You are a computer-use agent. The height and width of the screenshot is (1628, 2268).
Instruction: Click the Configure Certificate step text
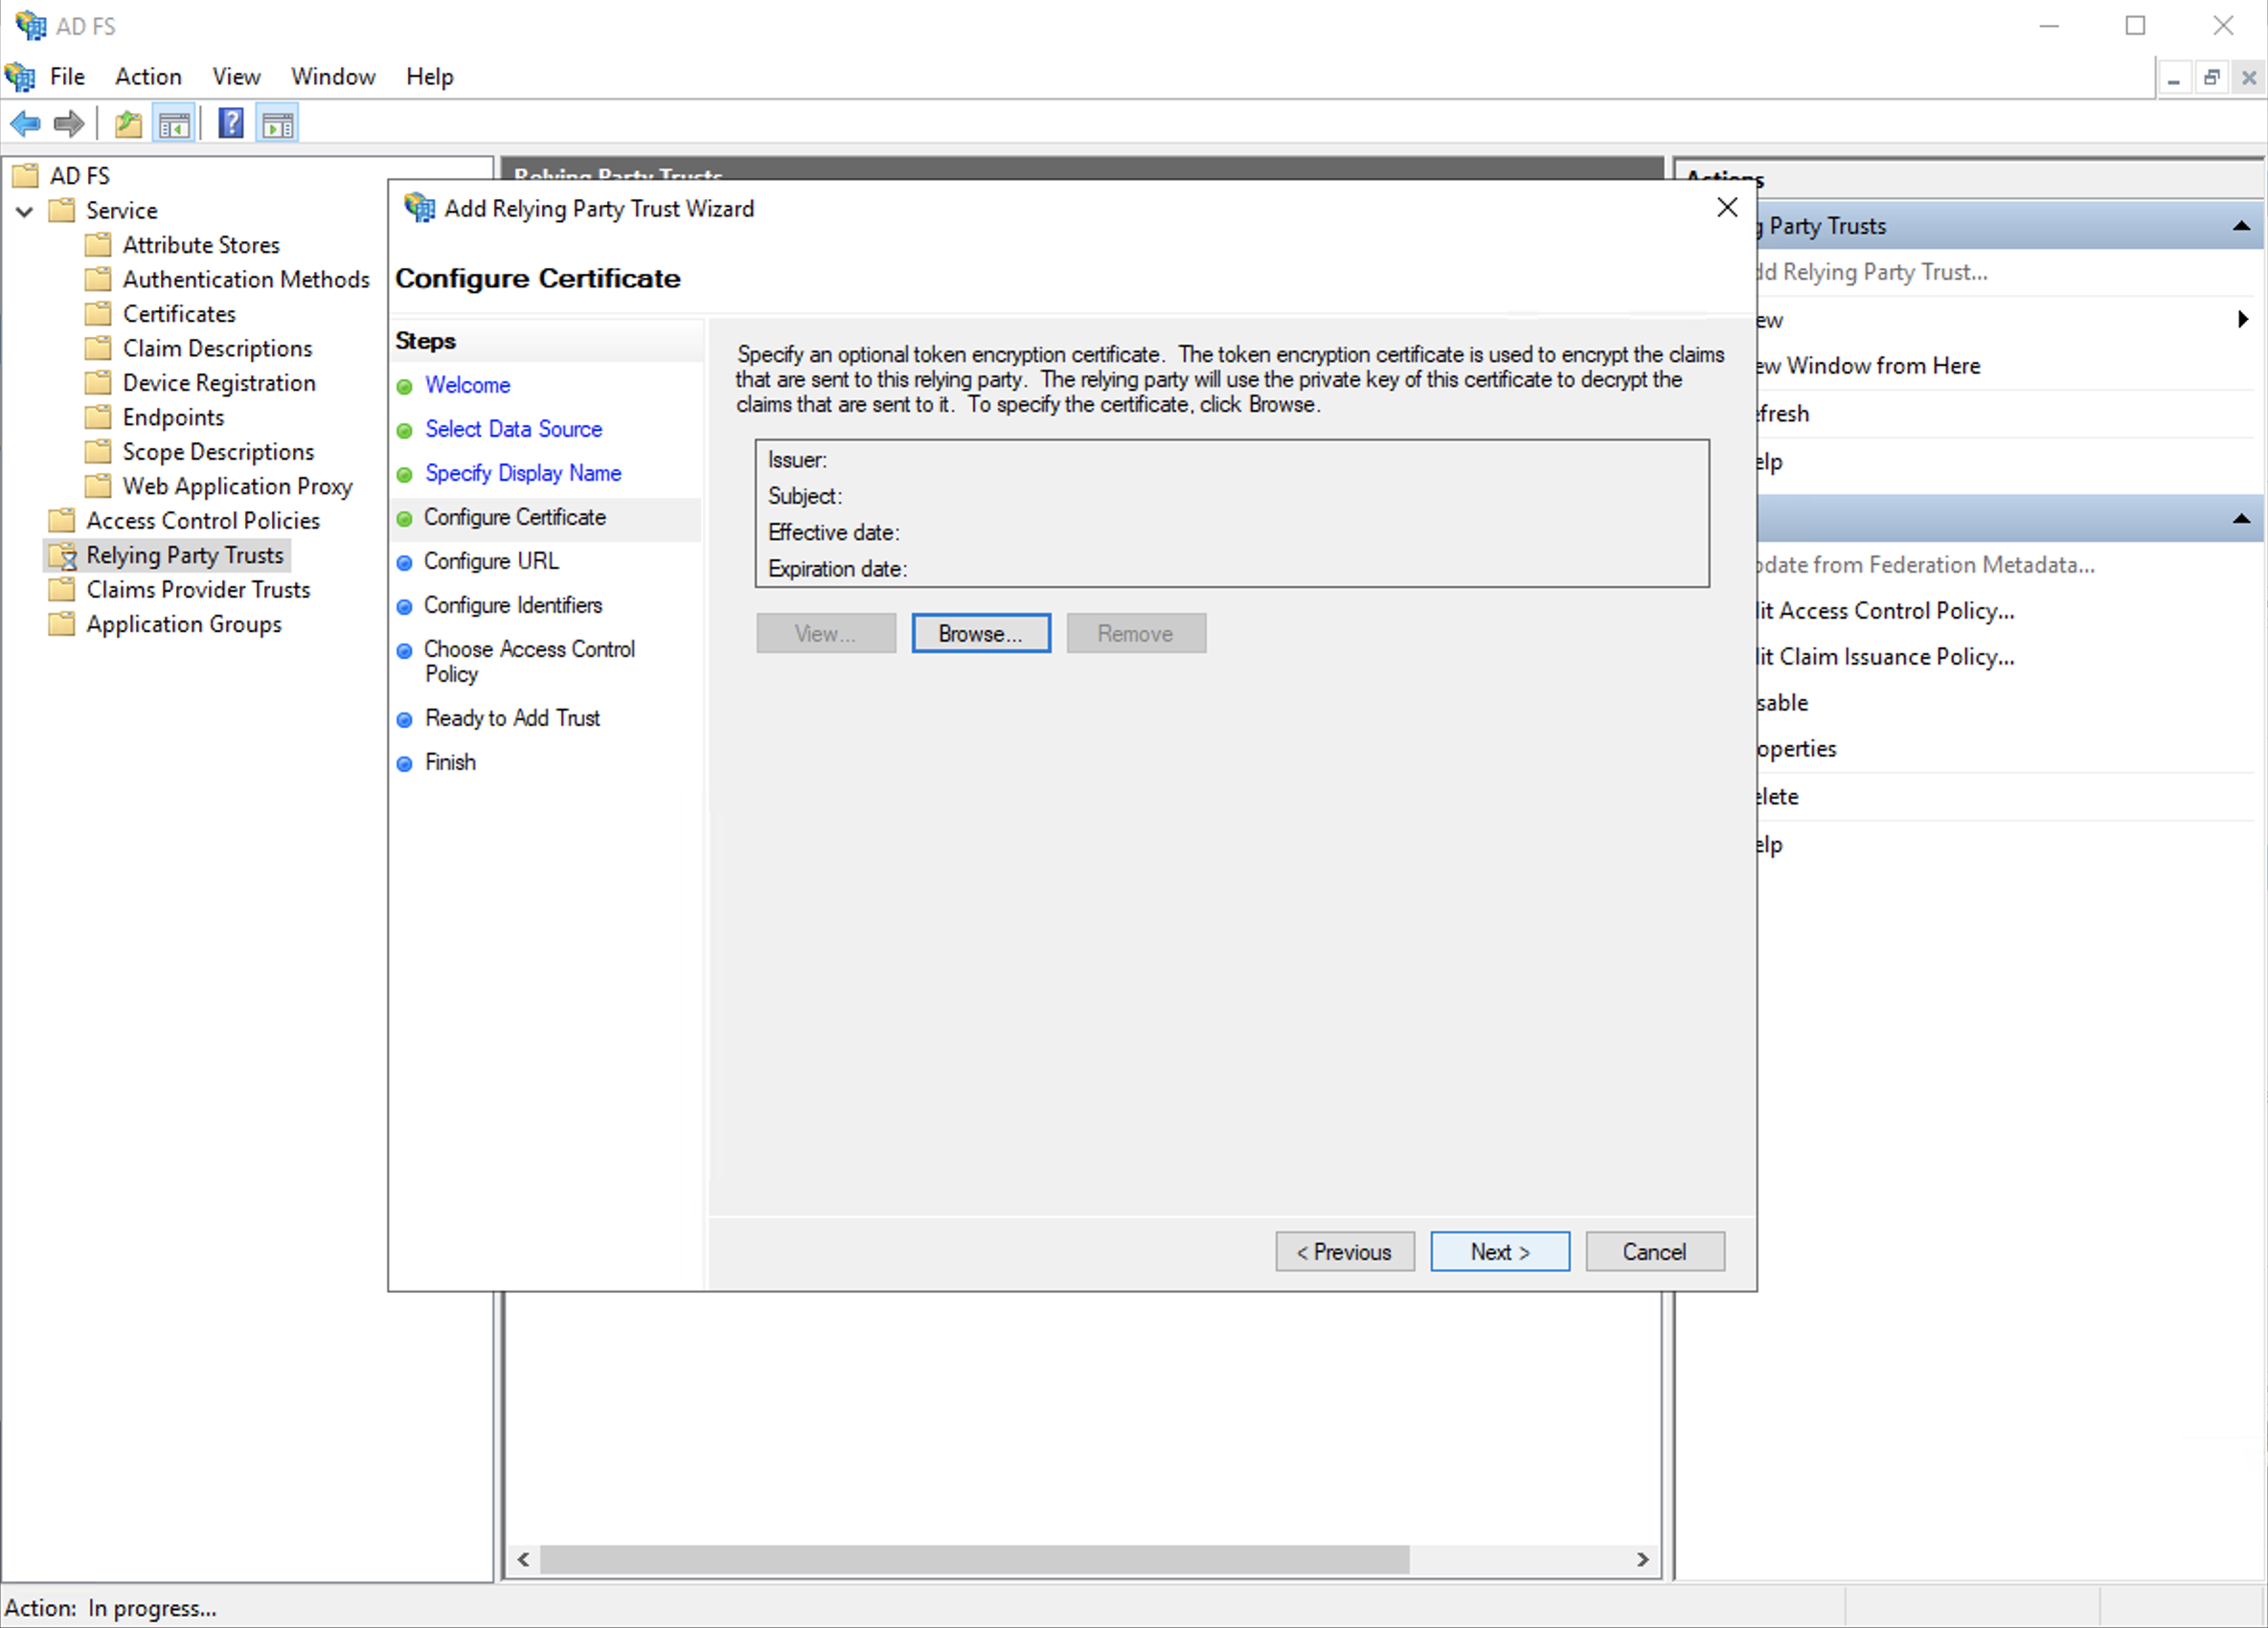[x=515, y=517]
